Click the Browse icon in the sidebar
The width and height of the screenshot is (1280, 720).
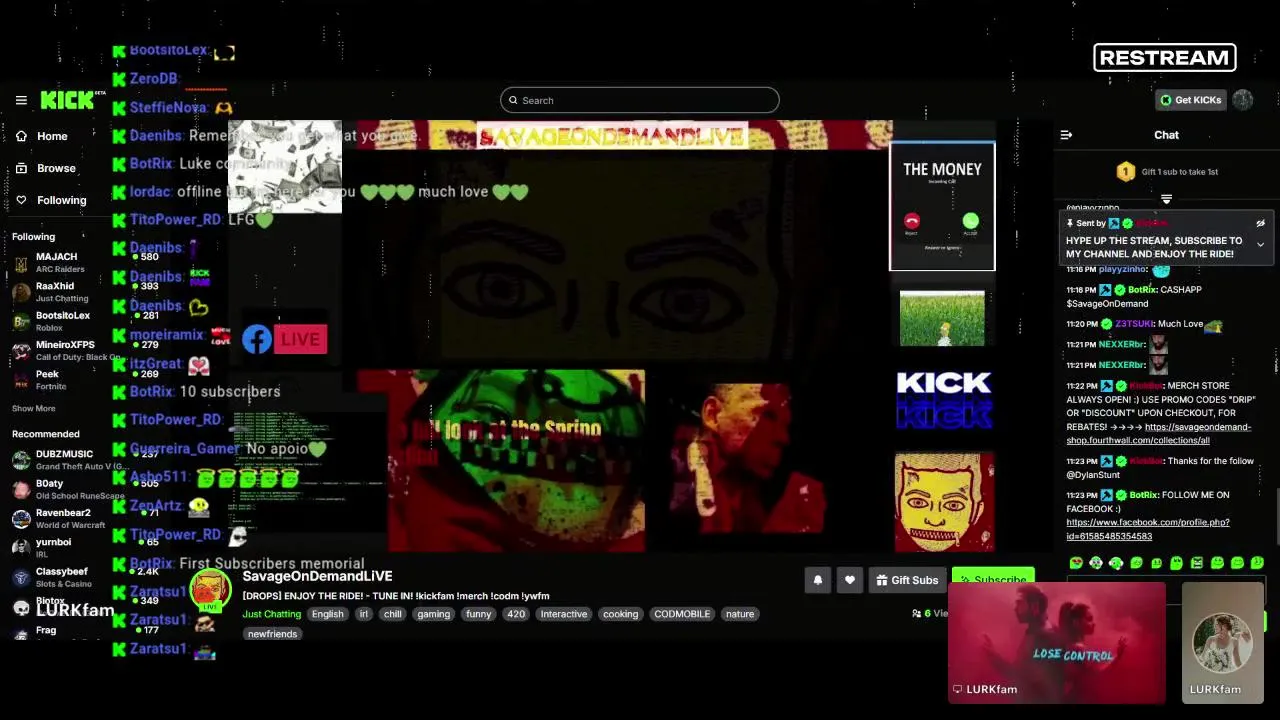point(21,168)
